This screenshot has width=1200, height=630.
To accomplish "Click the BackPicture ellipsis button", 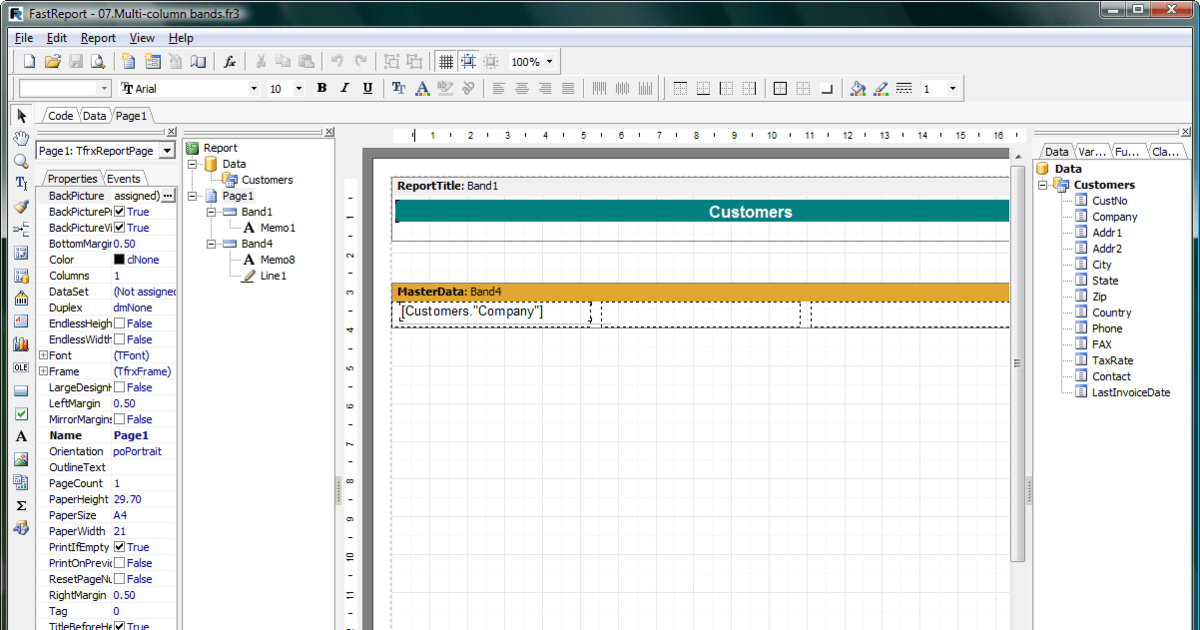I will 168,196.
